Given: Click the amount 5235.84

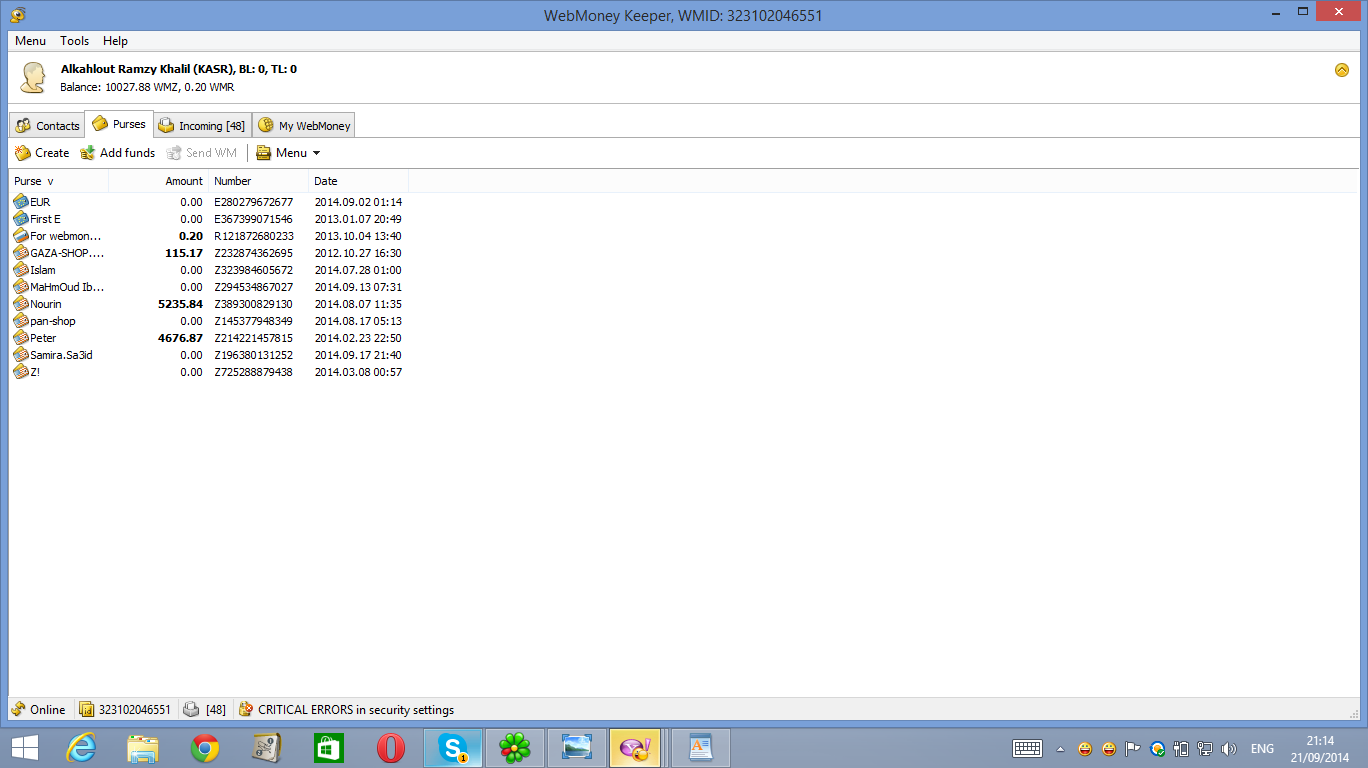Looking at the screenshot, I should pyautogui.click(x=181, y=304).
